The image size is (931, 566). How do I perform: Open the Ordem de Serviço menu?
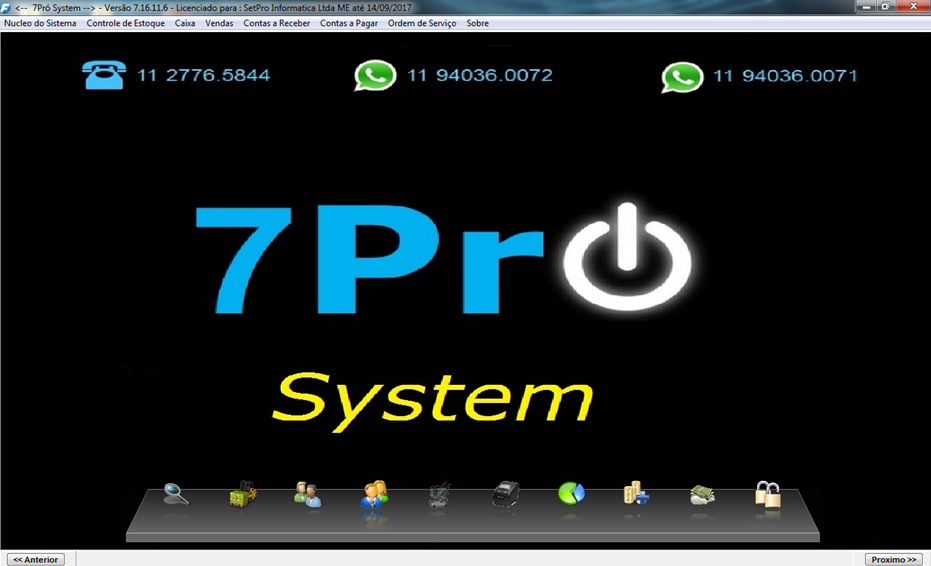(422, 23)
